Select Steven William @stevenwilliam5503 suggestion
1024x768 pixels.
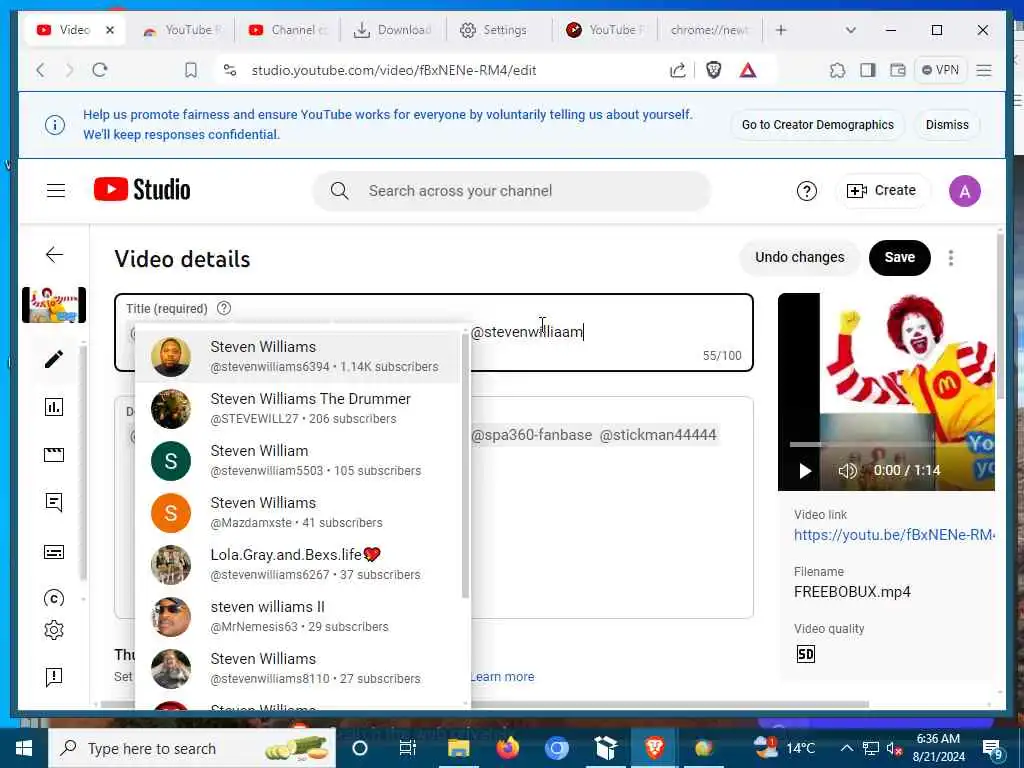click(x=298, y=461)
